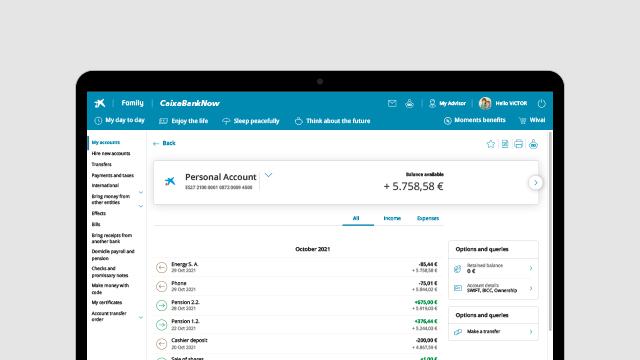The image size is (640, 360).
Task: Open Hire new accounts
Action: pos(111,153)
